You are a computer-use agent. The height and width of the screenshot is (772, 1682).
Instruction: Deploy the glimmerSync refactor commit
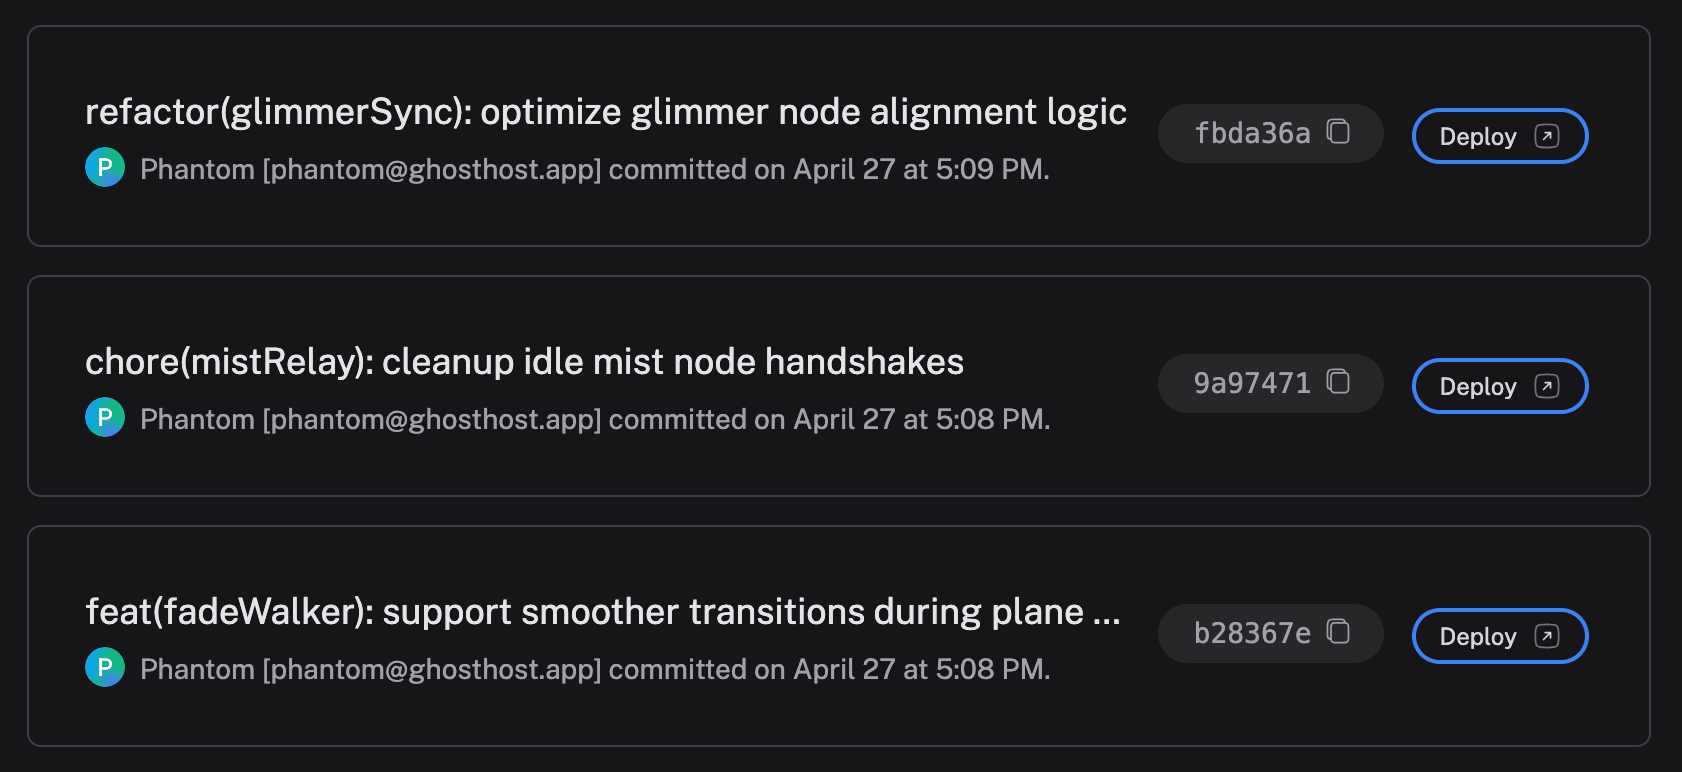click(1480, 136)
